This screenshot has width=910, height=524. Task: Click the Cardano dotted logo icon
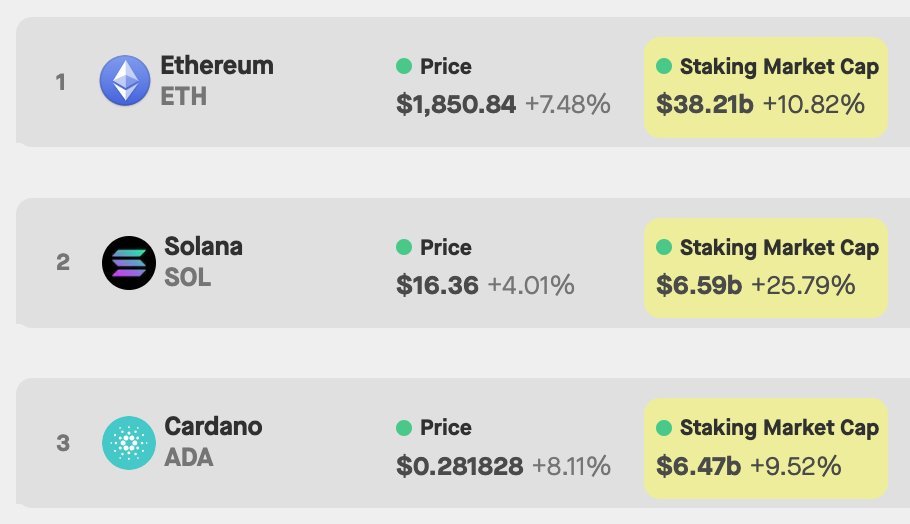coord(129,443)
